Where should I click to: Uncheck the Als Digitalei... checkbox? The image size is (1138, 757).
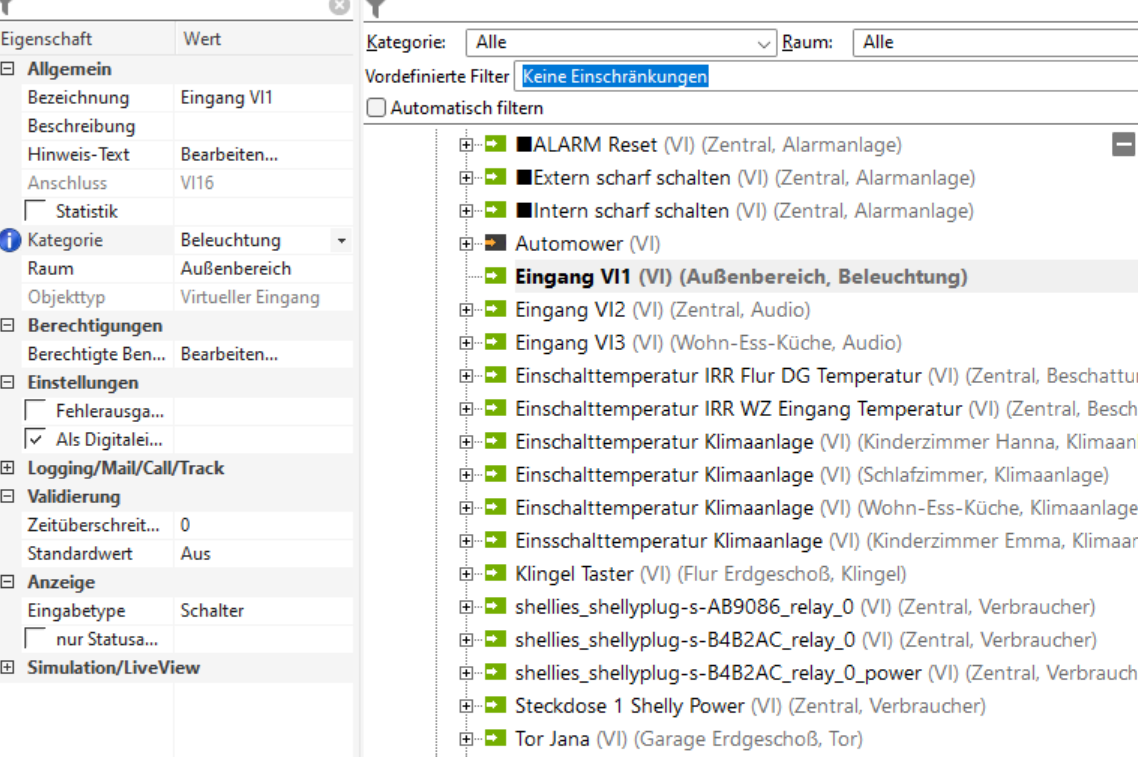(x=35, y=438)
